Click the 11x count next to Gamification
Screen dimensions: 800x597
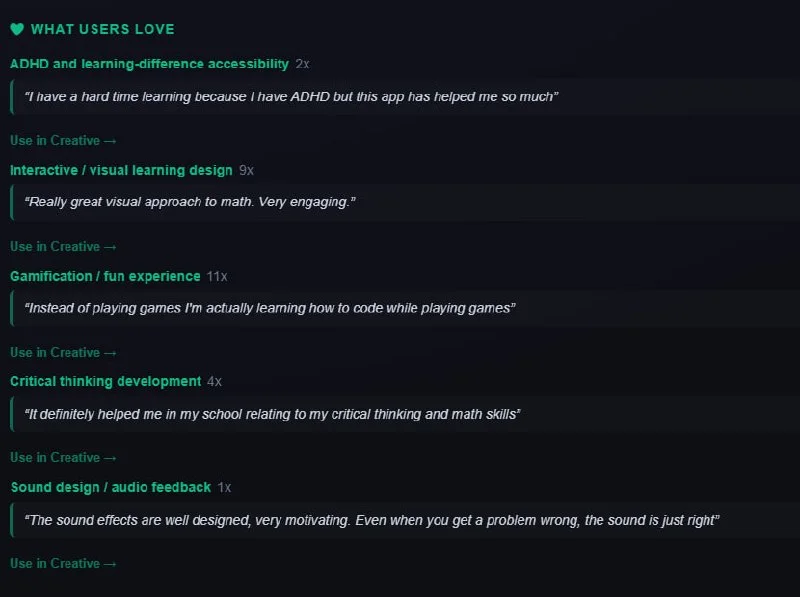(217, 277)
